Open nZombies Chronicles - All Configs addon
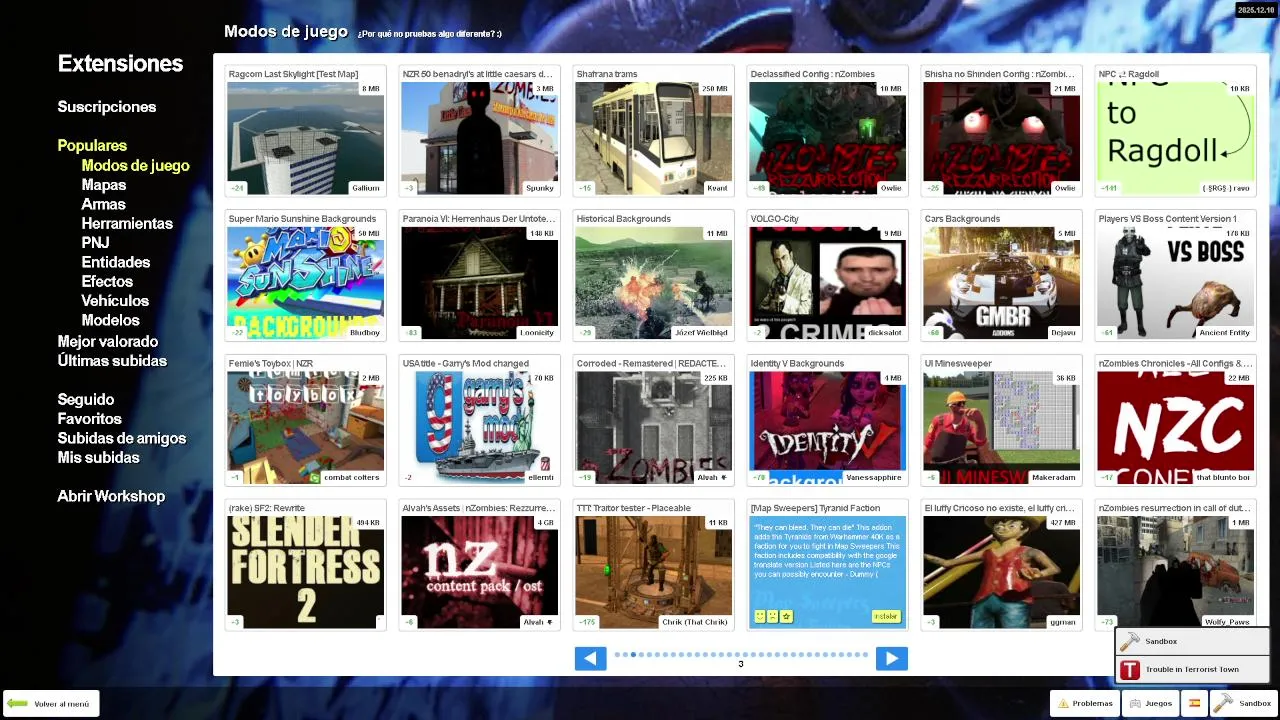1280x720 pixels. coord(1175,421)
